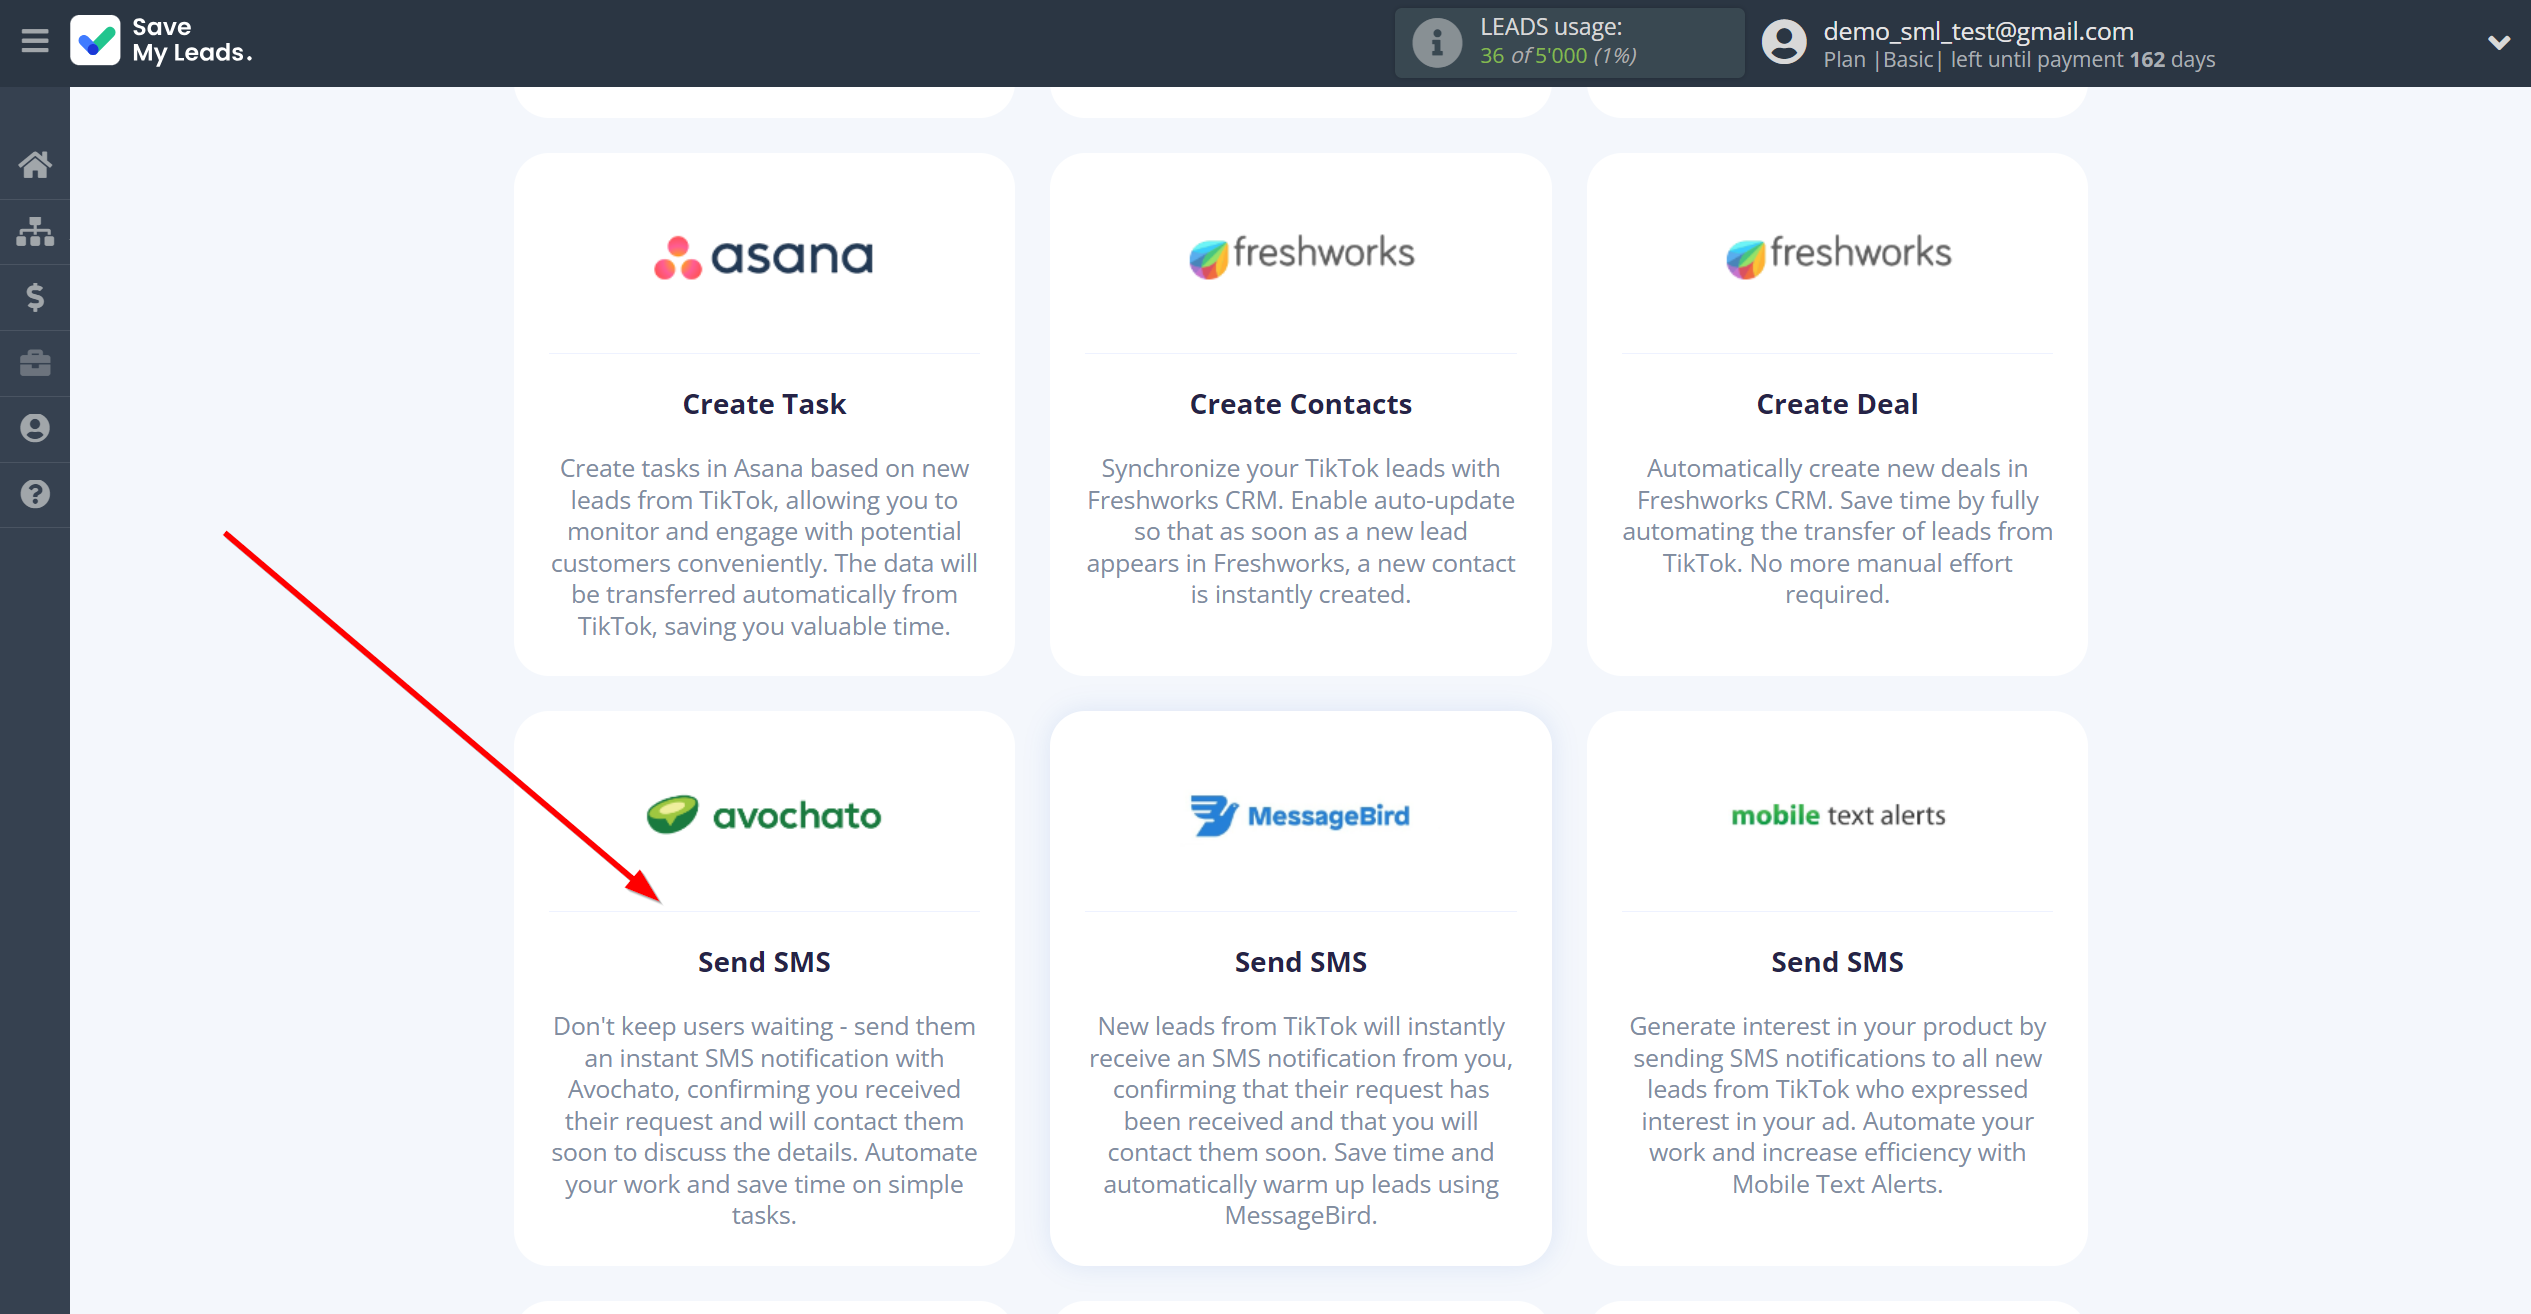Click the 36 of 5'000 leads counter
The height and width of the screenshot is (1314, 2531).
click(x=1558, y=56)
